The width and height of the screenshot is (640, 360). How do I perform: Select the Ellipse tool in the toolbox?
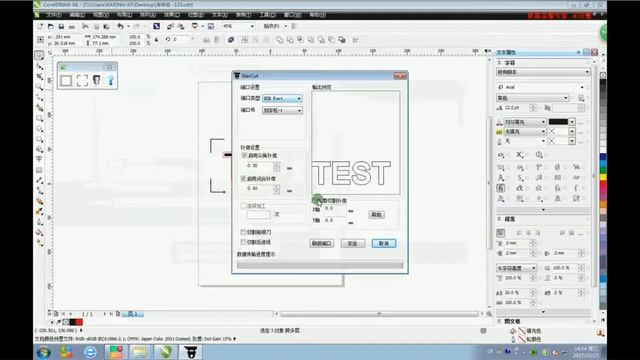tap(39, 129)
